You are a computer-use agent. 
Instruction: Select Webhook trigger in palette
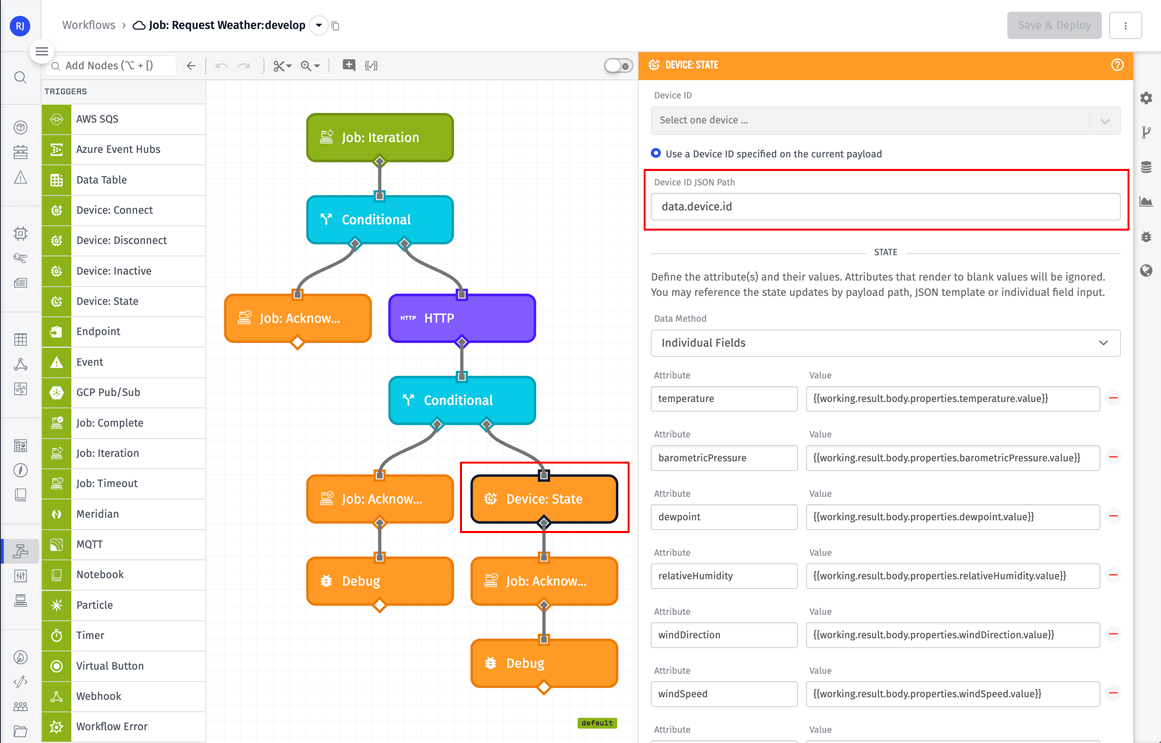[124, 696]
